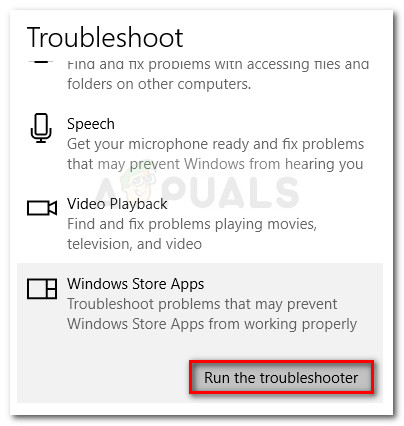Click 'folders on other computers' description text
The width and height of the screenshot is (404, 426).
coord(159,84)
